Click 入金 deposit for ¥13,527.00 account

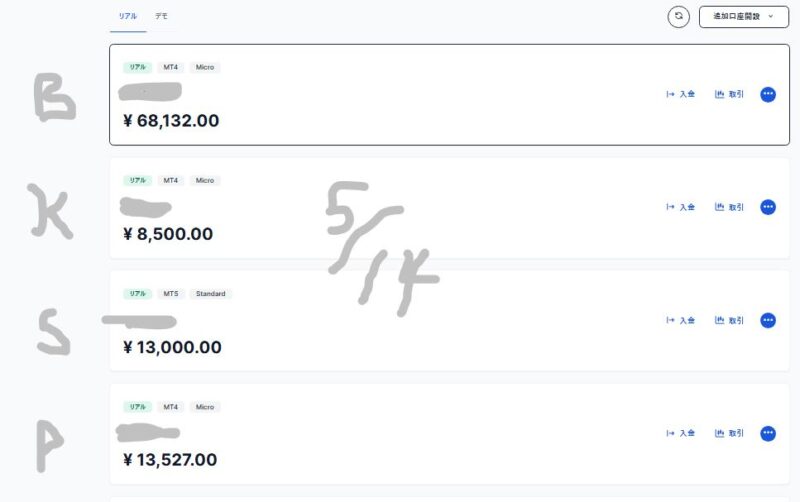click(x=681, y=433)
